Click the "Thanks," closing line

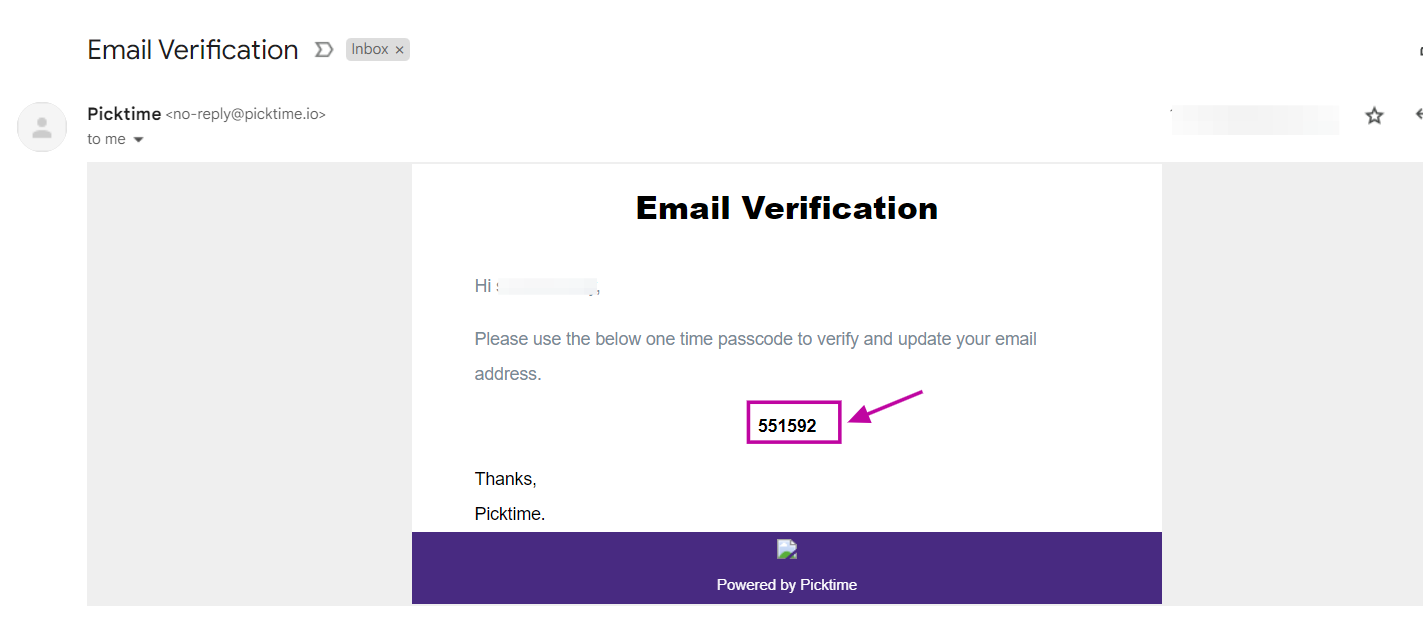pos(506,479)
